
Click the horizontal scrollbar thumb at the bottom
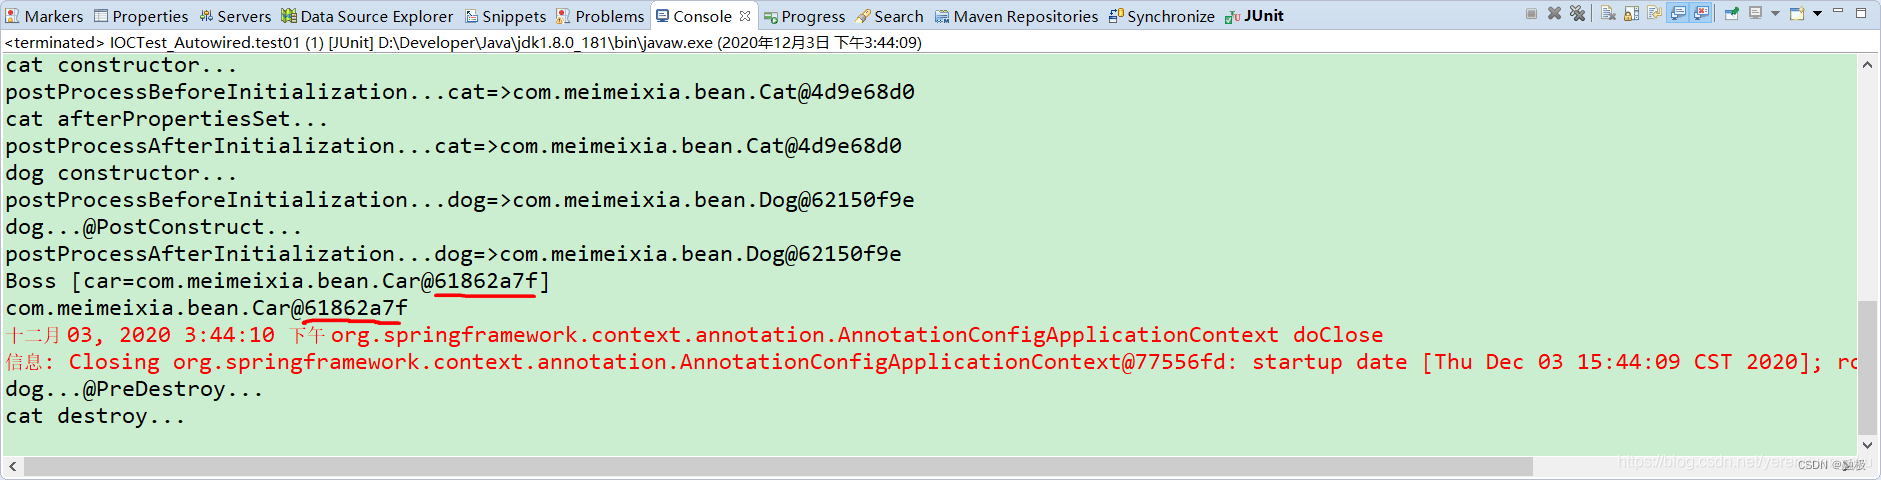tap(778, 467)
